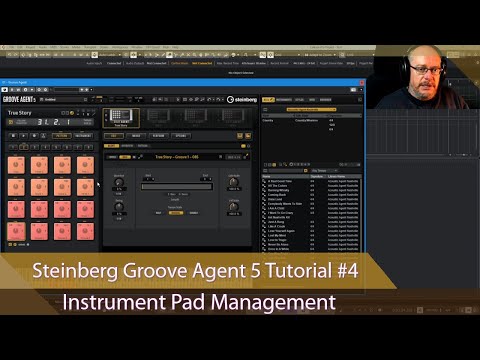The image size is (480, 360).
Task: Select pad group 3
Action: (34, 147)
